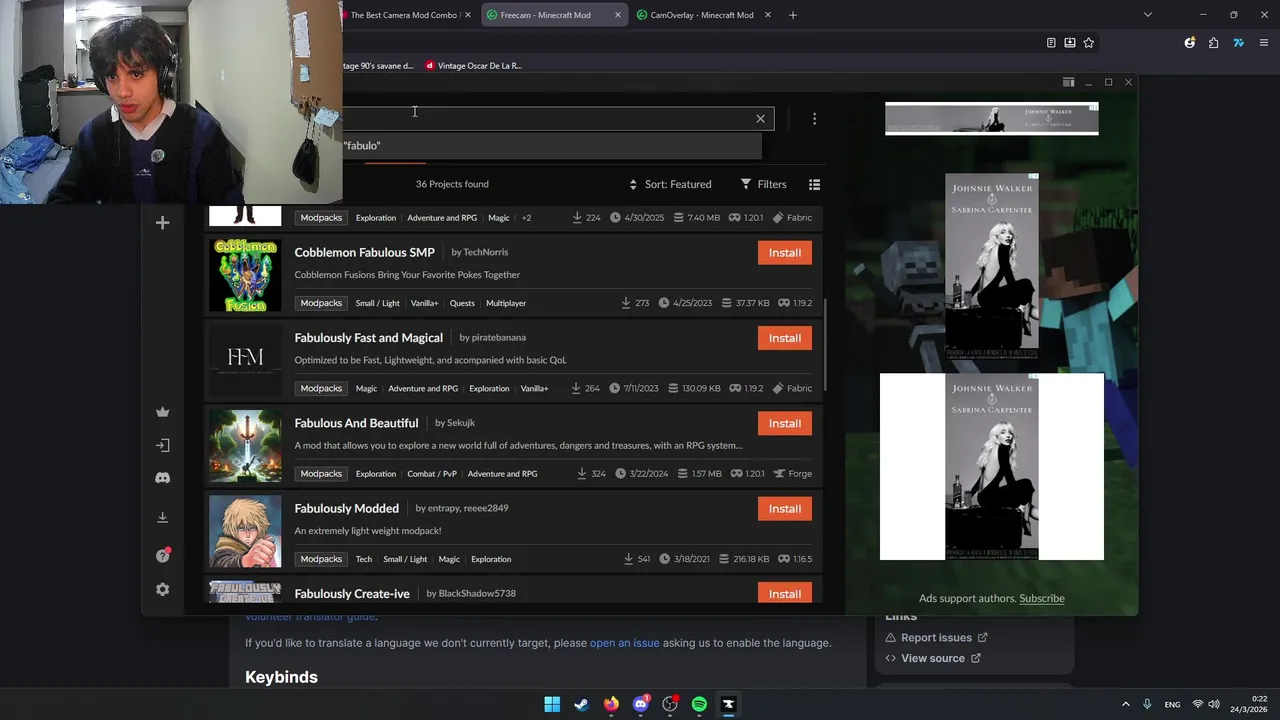
Task: Expand the +2 extra categories tag
Action: point(526,218)
